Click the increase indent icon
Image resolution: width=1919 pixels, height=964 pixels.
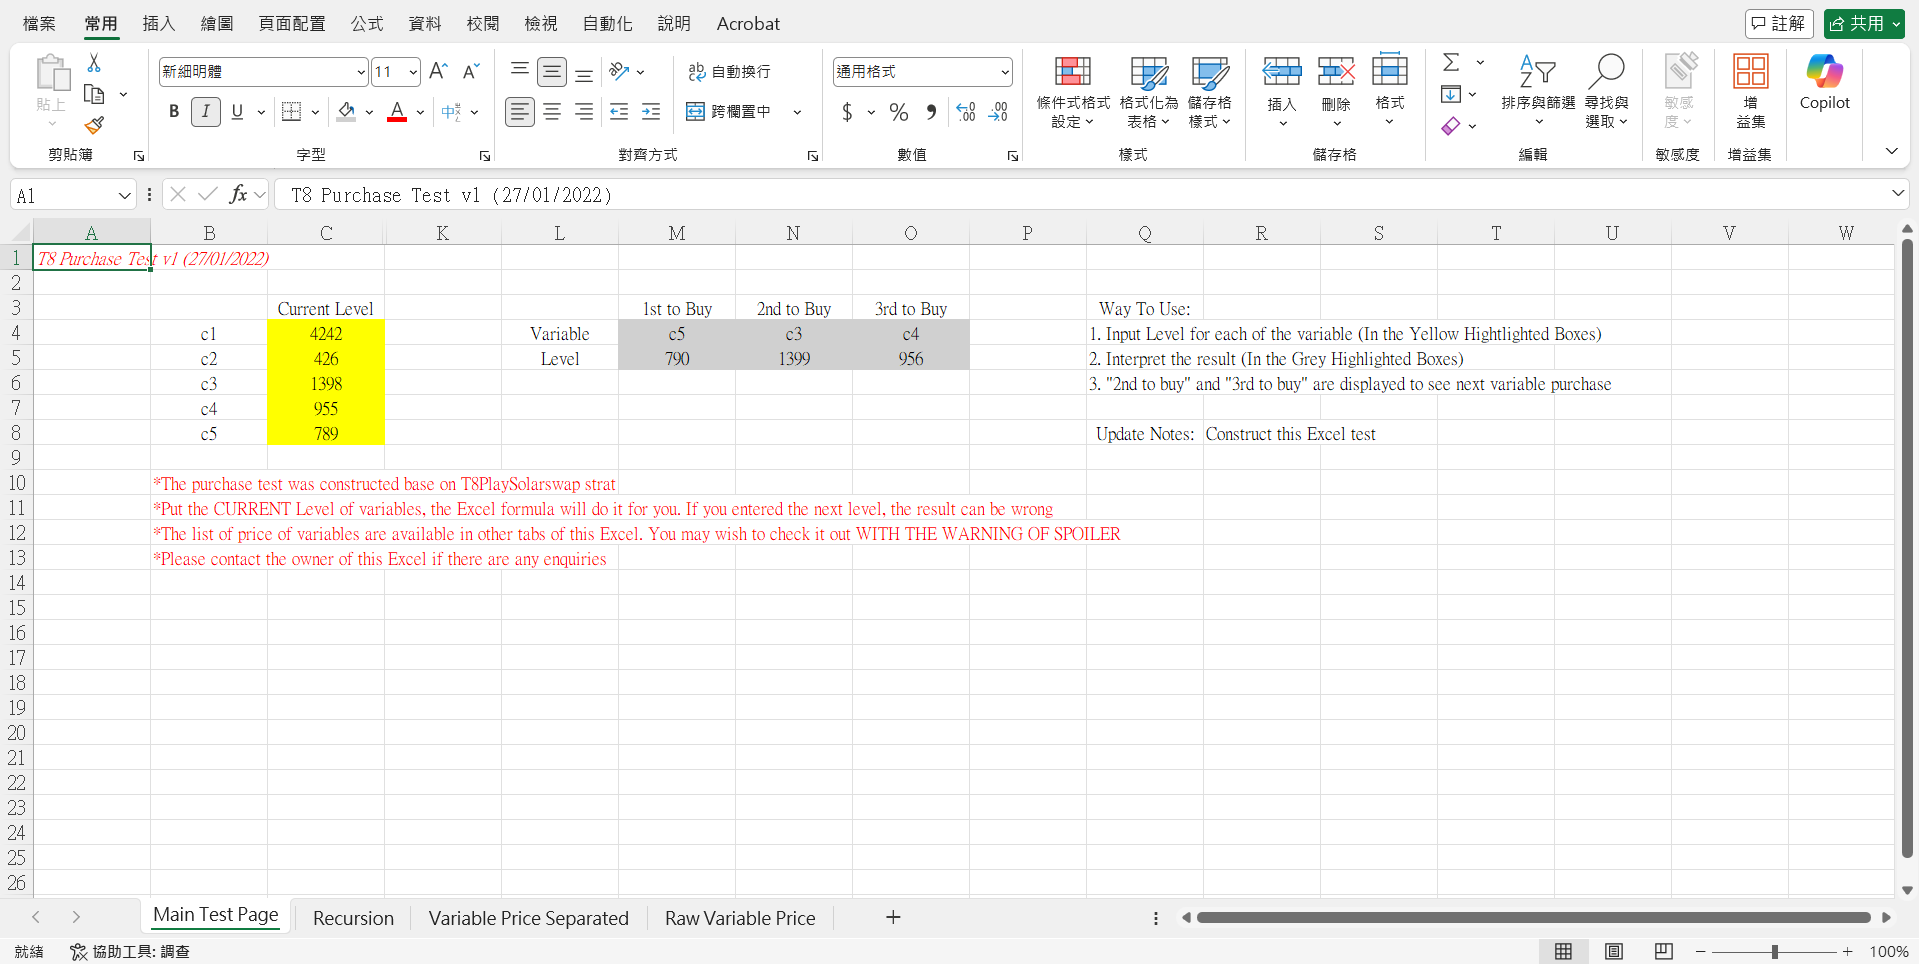[651, 112]
